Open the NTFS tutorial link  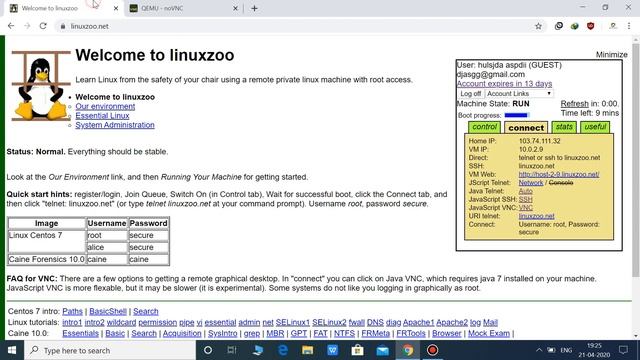click(344, 333)
